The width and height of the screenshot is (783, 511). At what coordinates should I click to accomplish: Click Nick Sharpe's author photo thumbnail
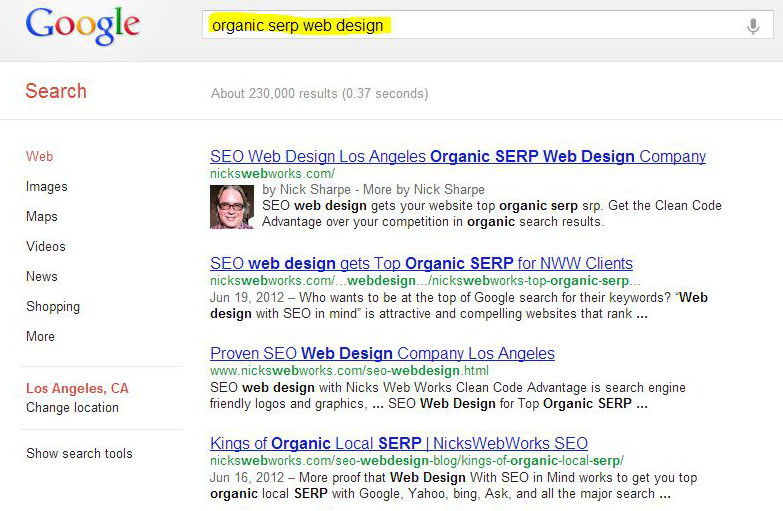click(x=232, y=206)
